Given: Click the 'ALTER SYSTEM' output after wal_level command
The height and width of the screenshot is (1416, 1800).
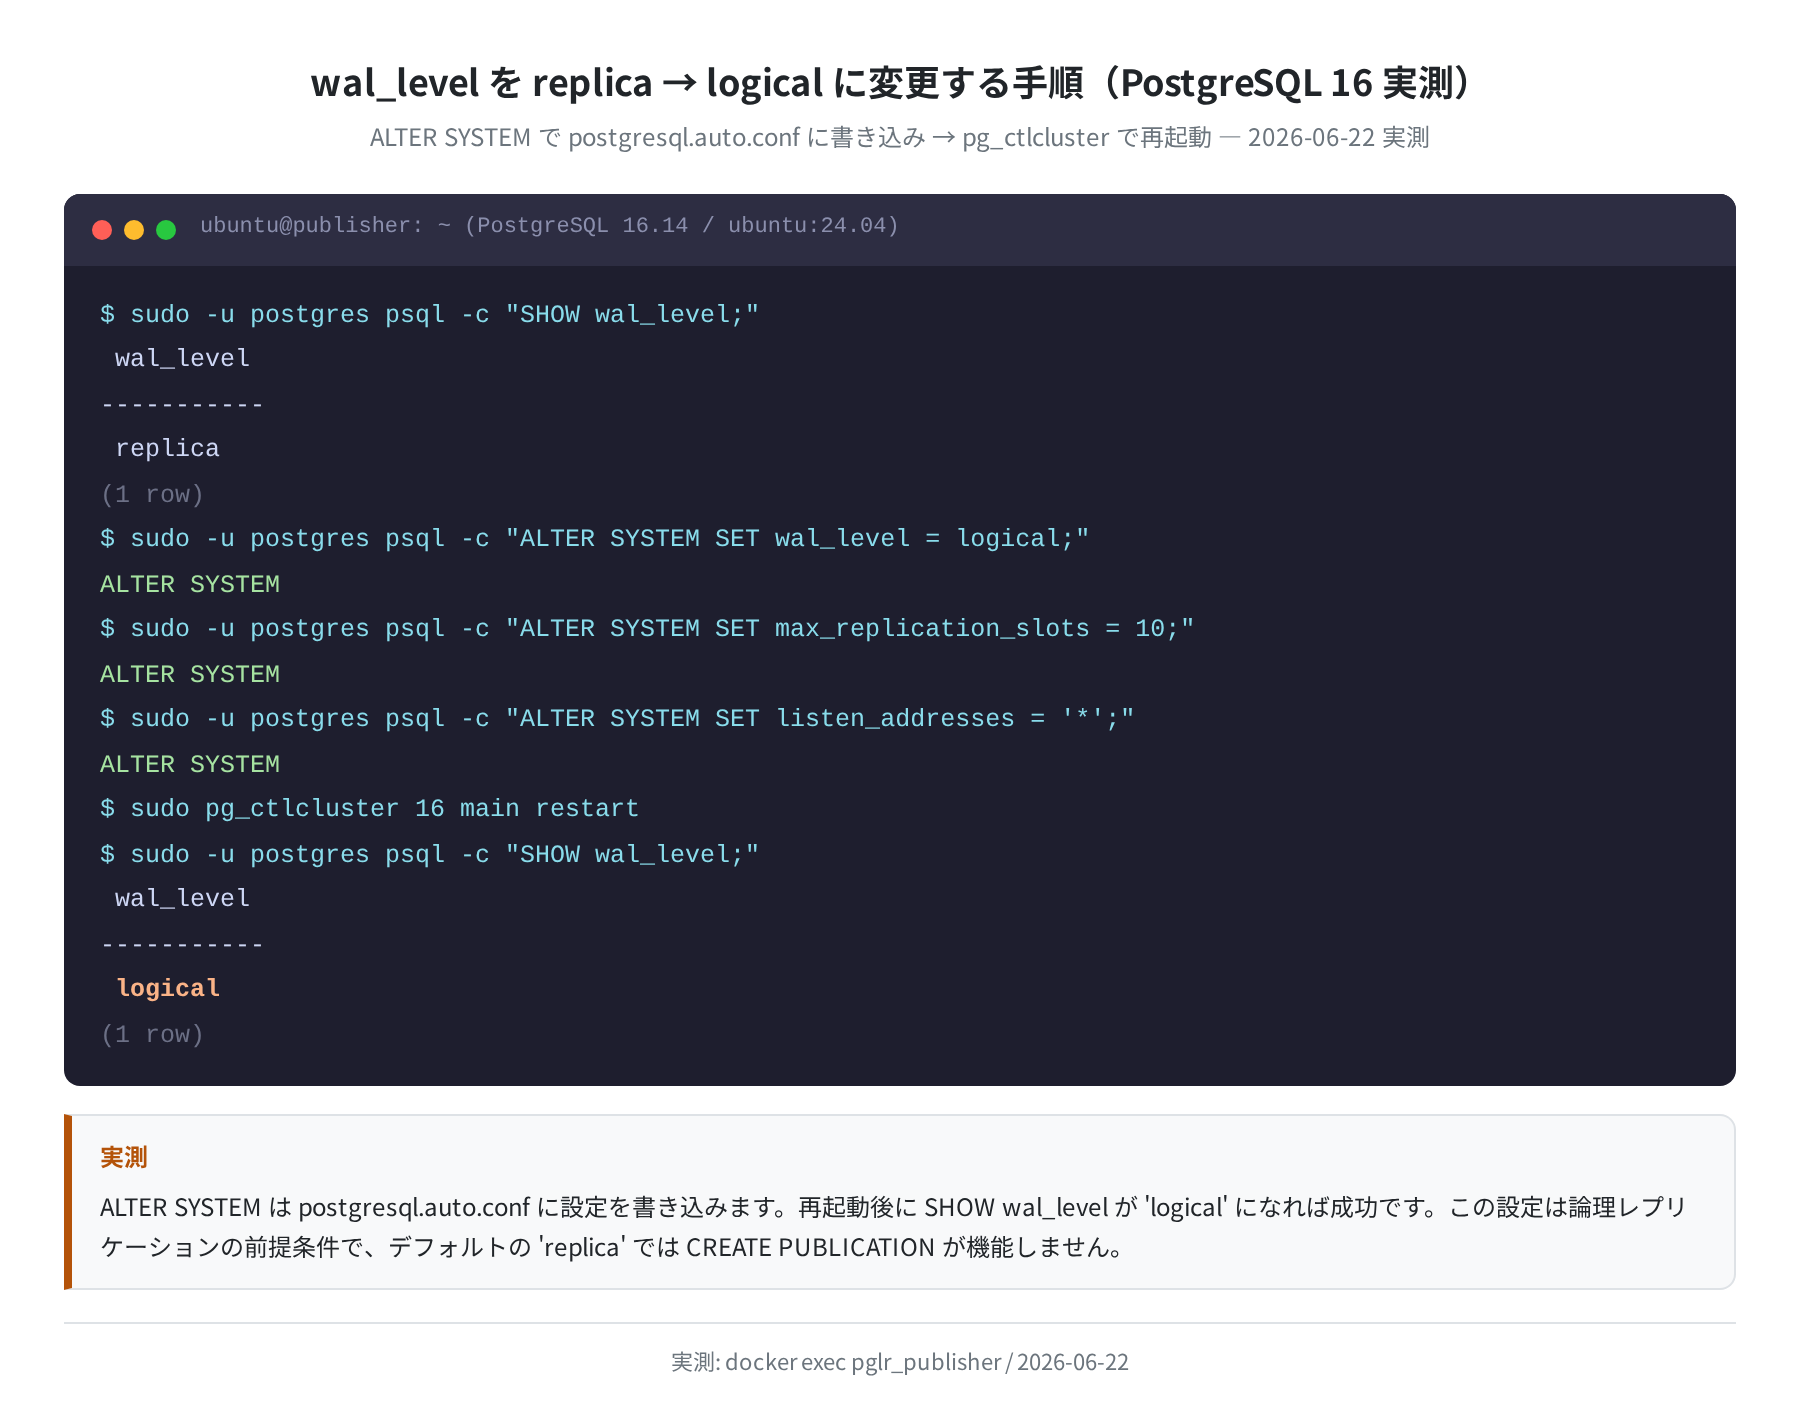Looking at the screenshot, I should tap(190, 584).
